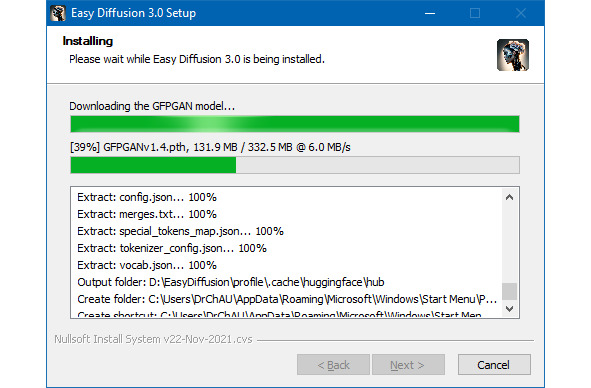The image size is (591, 388).
Task: Click the disabled maximize window button
Action: point(475,13)
